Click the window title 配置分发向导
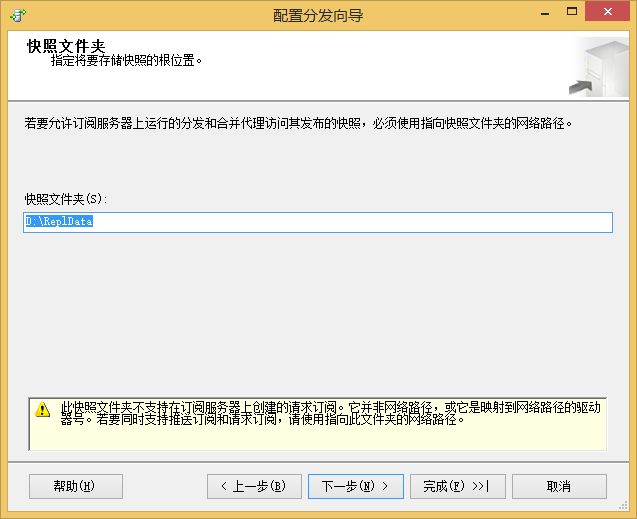The image size is (637, 519). (x=318, y=16)
